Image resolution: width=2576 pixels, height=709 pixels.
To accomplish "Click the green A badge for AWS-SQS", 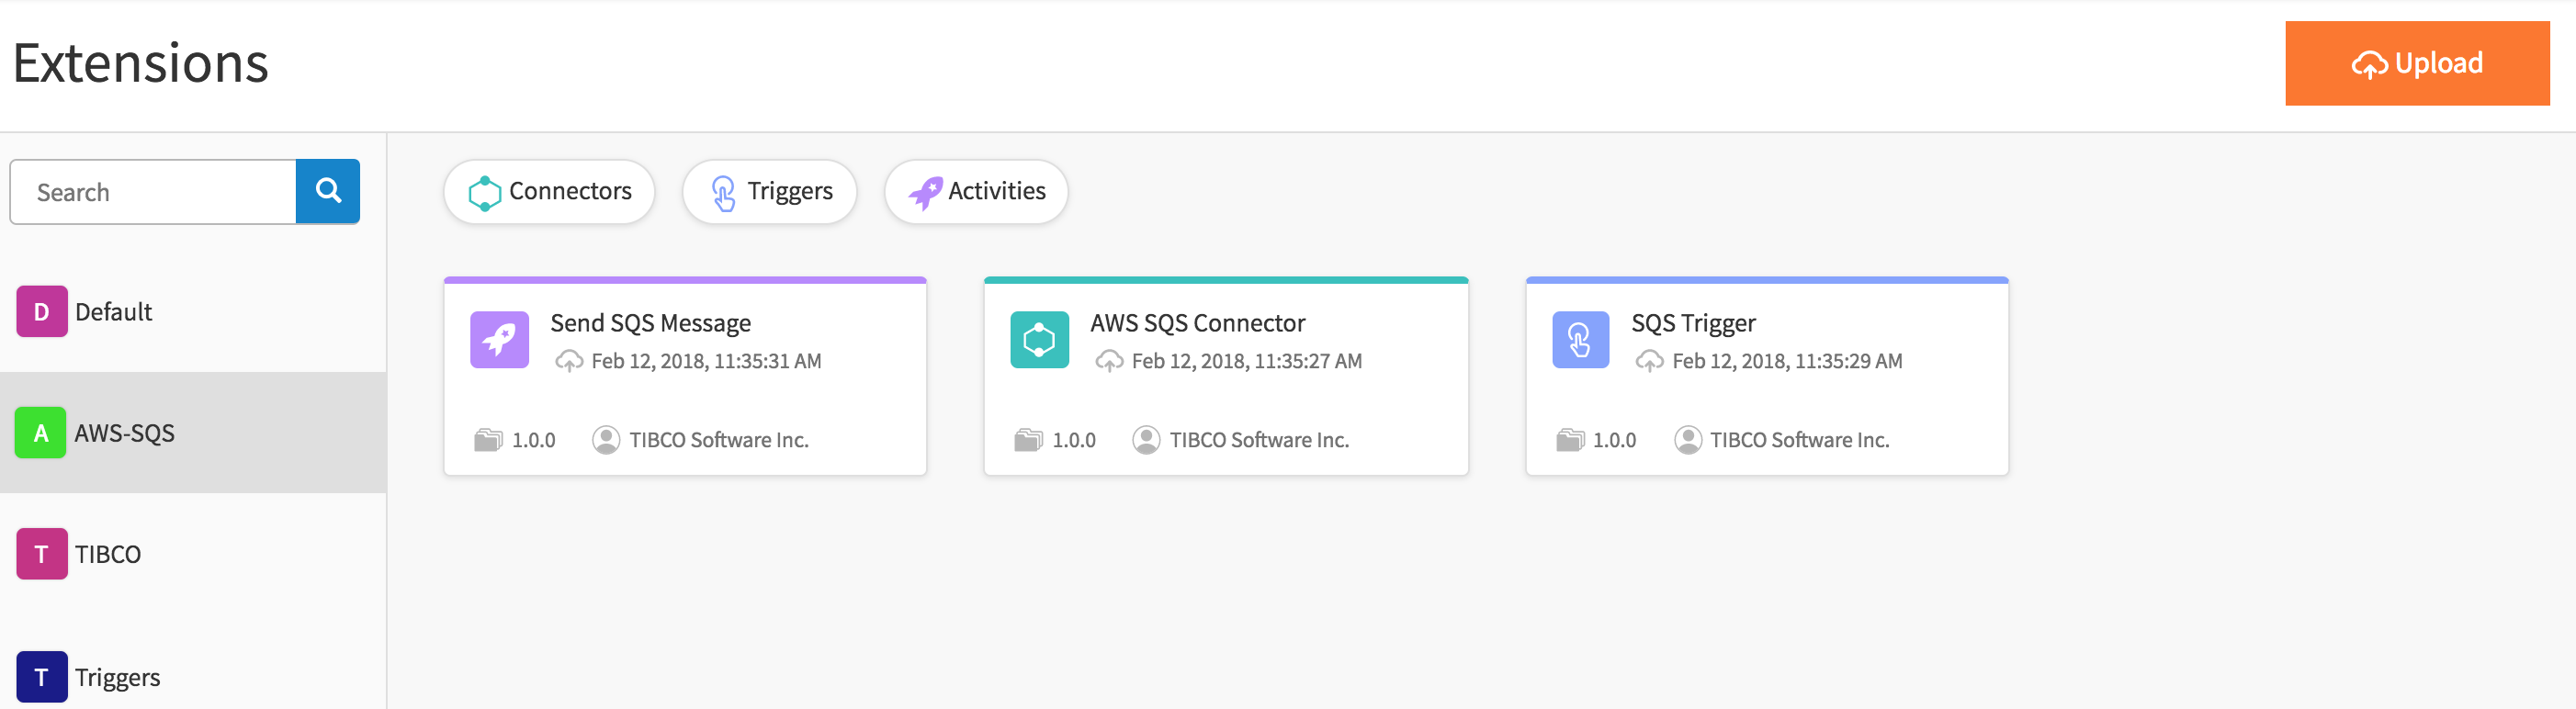I will click(x=41, y=433).
